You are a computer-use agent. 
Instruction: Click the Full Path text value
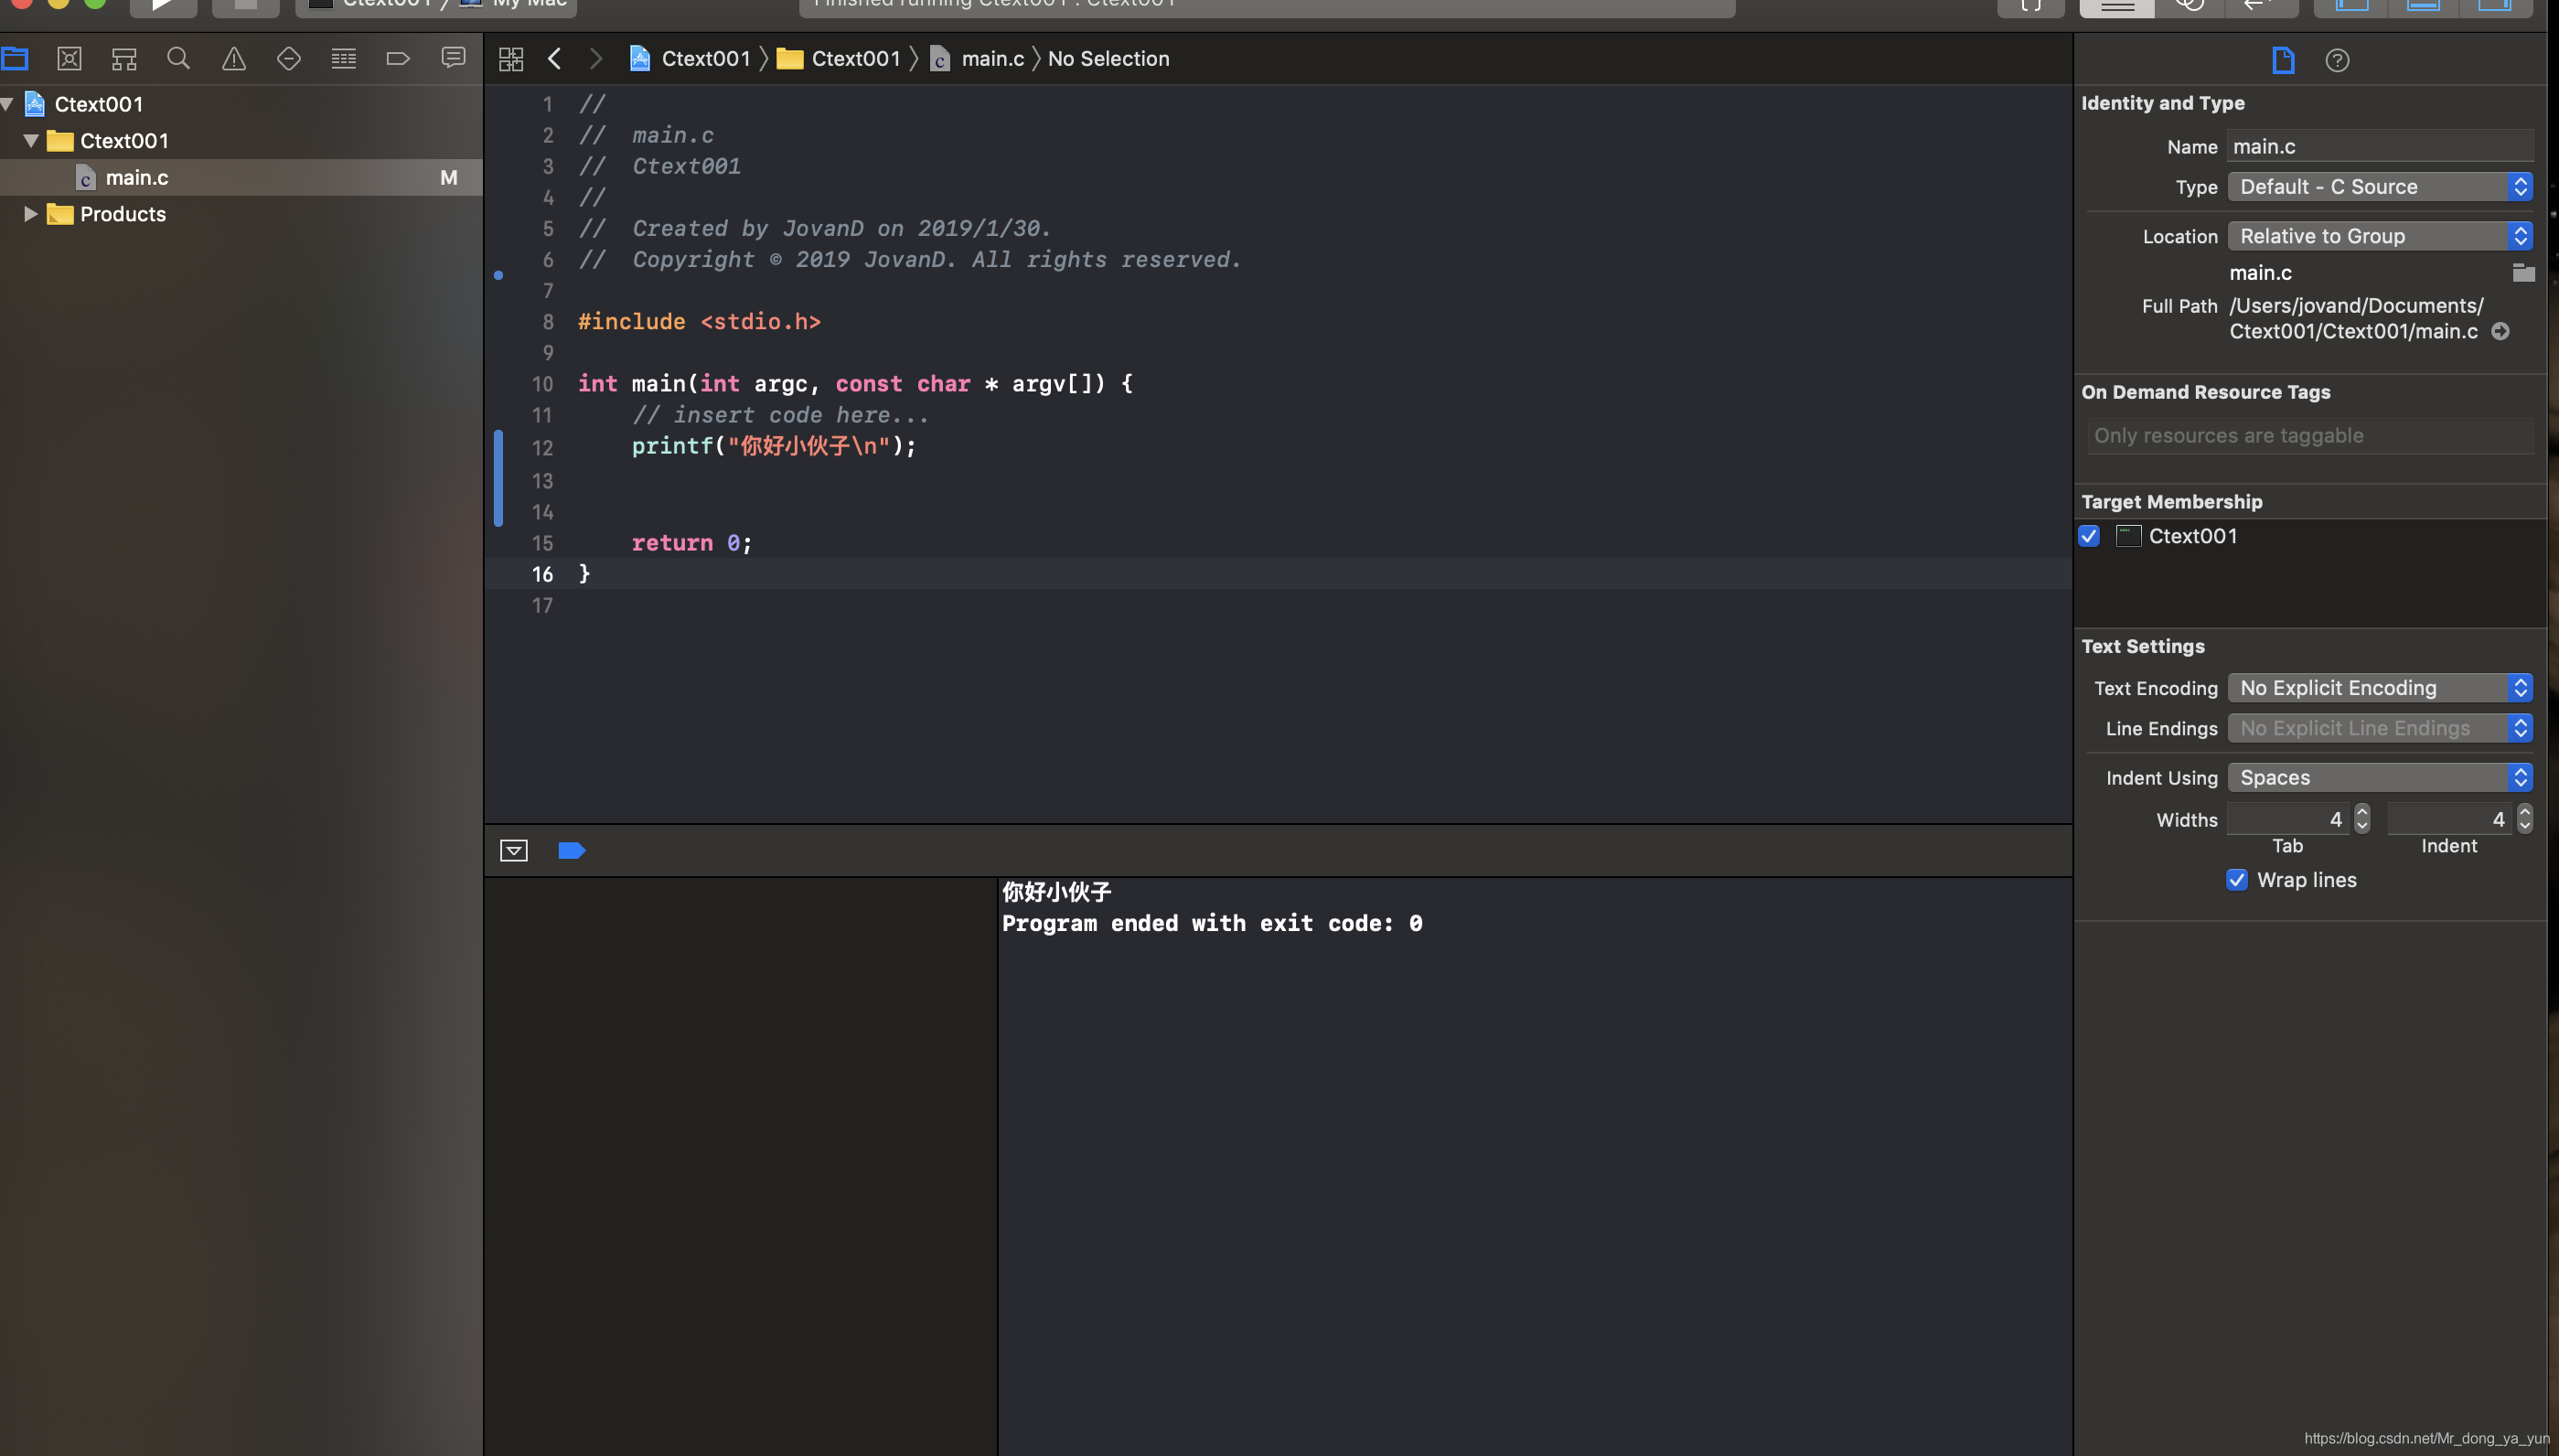tap(2357, 319)
